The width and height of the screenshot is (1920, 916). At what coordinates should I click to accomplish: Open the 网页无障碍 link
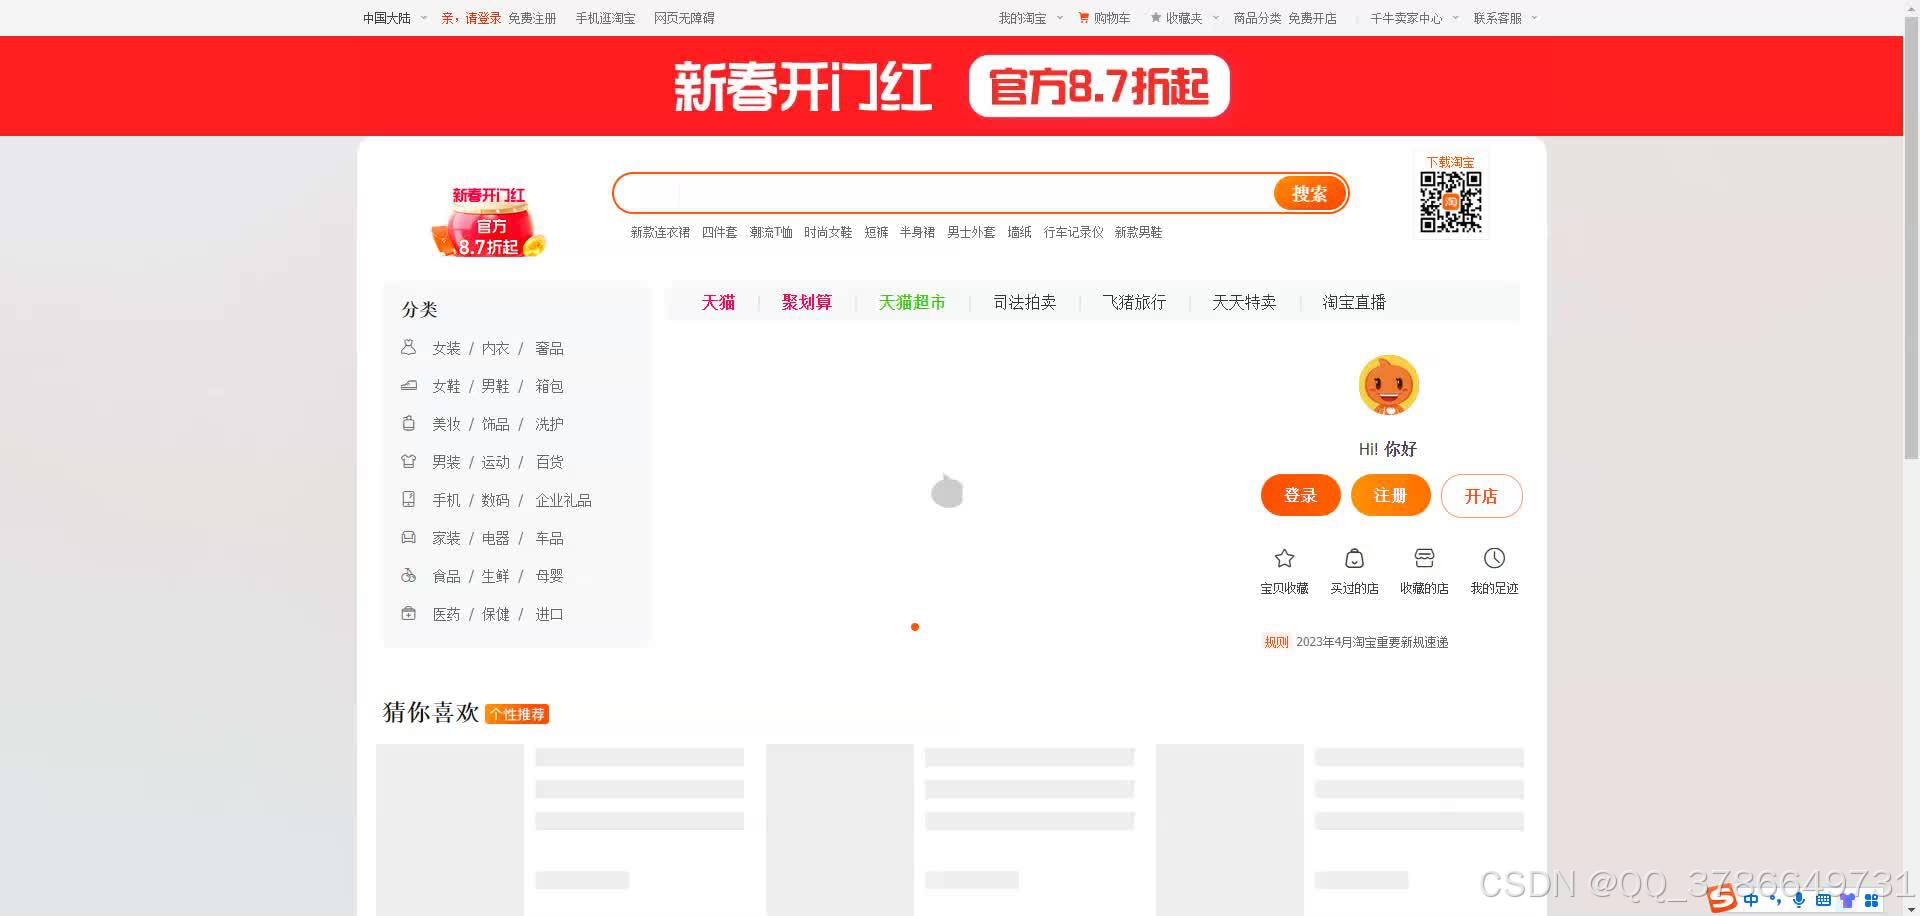(x=684, y=18)
